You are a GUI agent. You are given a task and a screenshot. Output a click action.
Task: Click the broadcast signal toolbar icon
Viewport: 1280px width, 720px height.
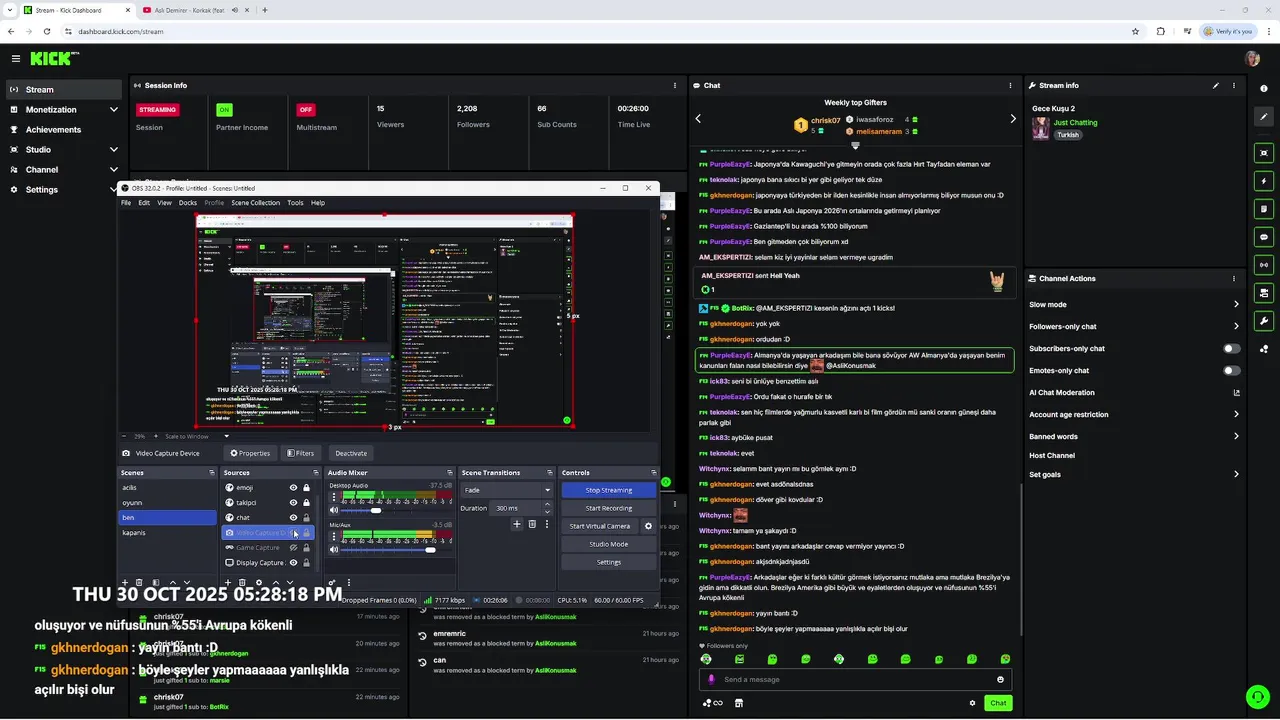[1264, 265]
